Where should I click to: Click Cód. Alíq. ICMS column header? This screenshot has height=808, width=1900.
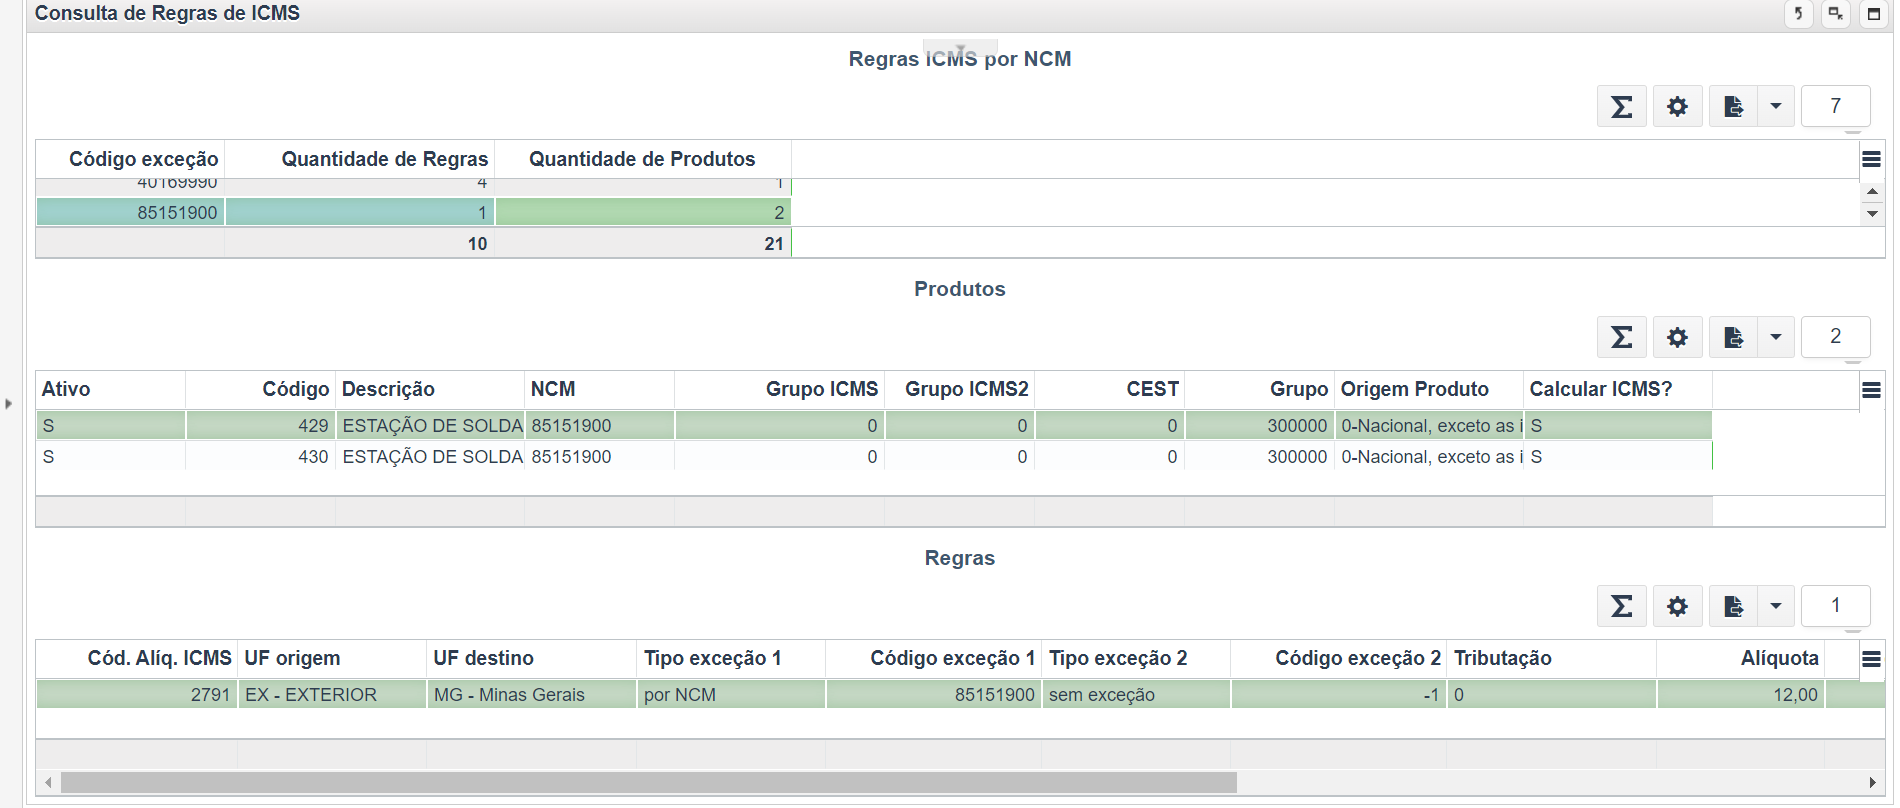tap(137, 658)
